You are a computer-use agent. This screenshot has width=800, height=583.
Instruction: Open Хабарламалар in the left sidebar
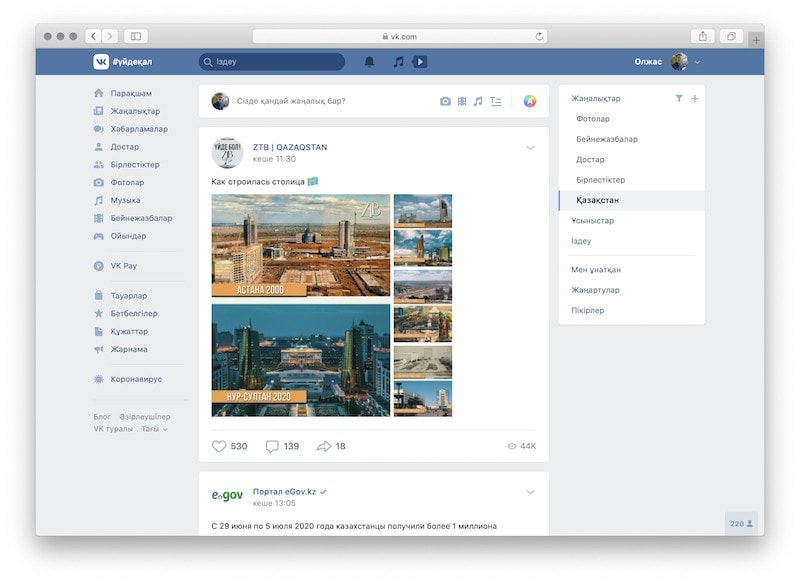point(138,129)
